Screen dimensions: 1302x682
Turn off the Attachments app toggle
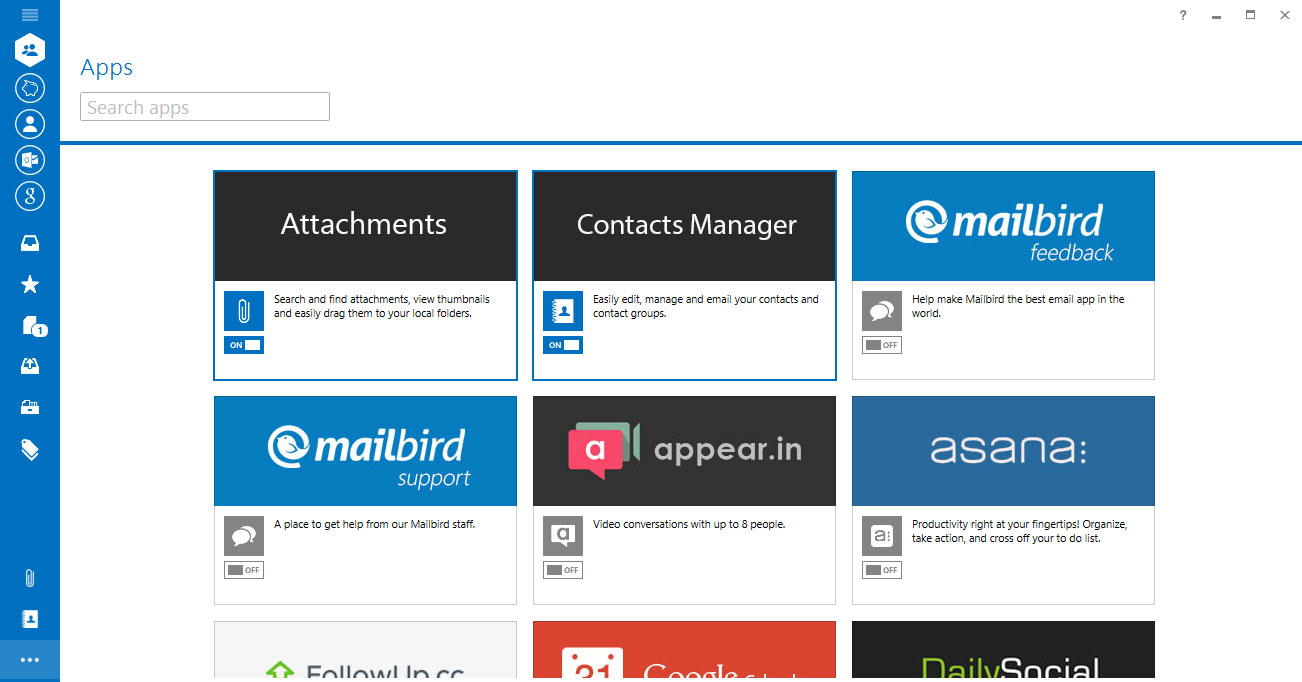[x=244, y=345]
